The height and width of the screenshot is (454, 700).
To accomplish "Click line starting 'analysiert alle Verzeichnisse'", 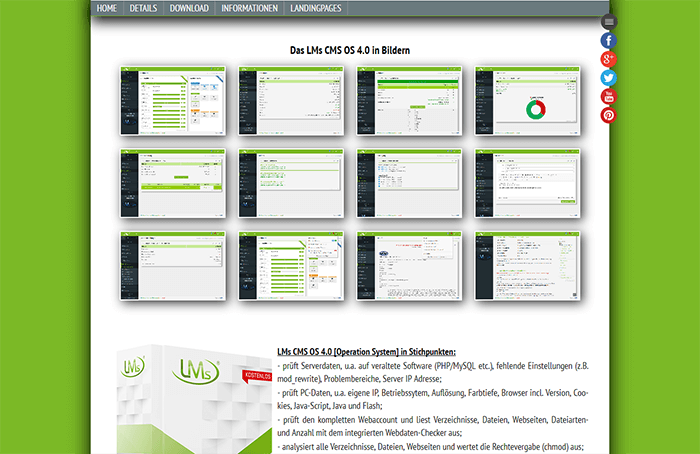I will (x=430, y=447).
